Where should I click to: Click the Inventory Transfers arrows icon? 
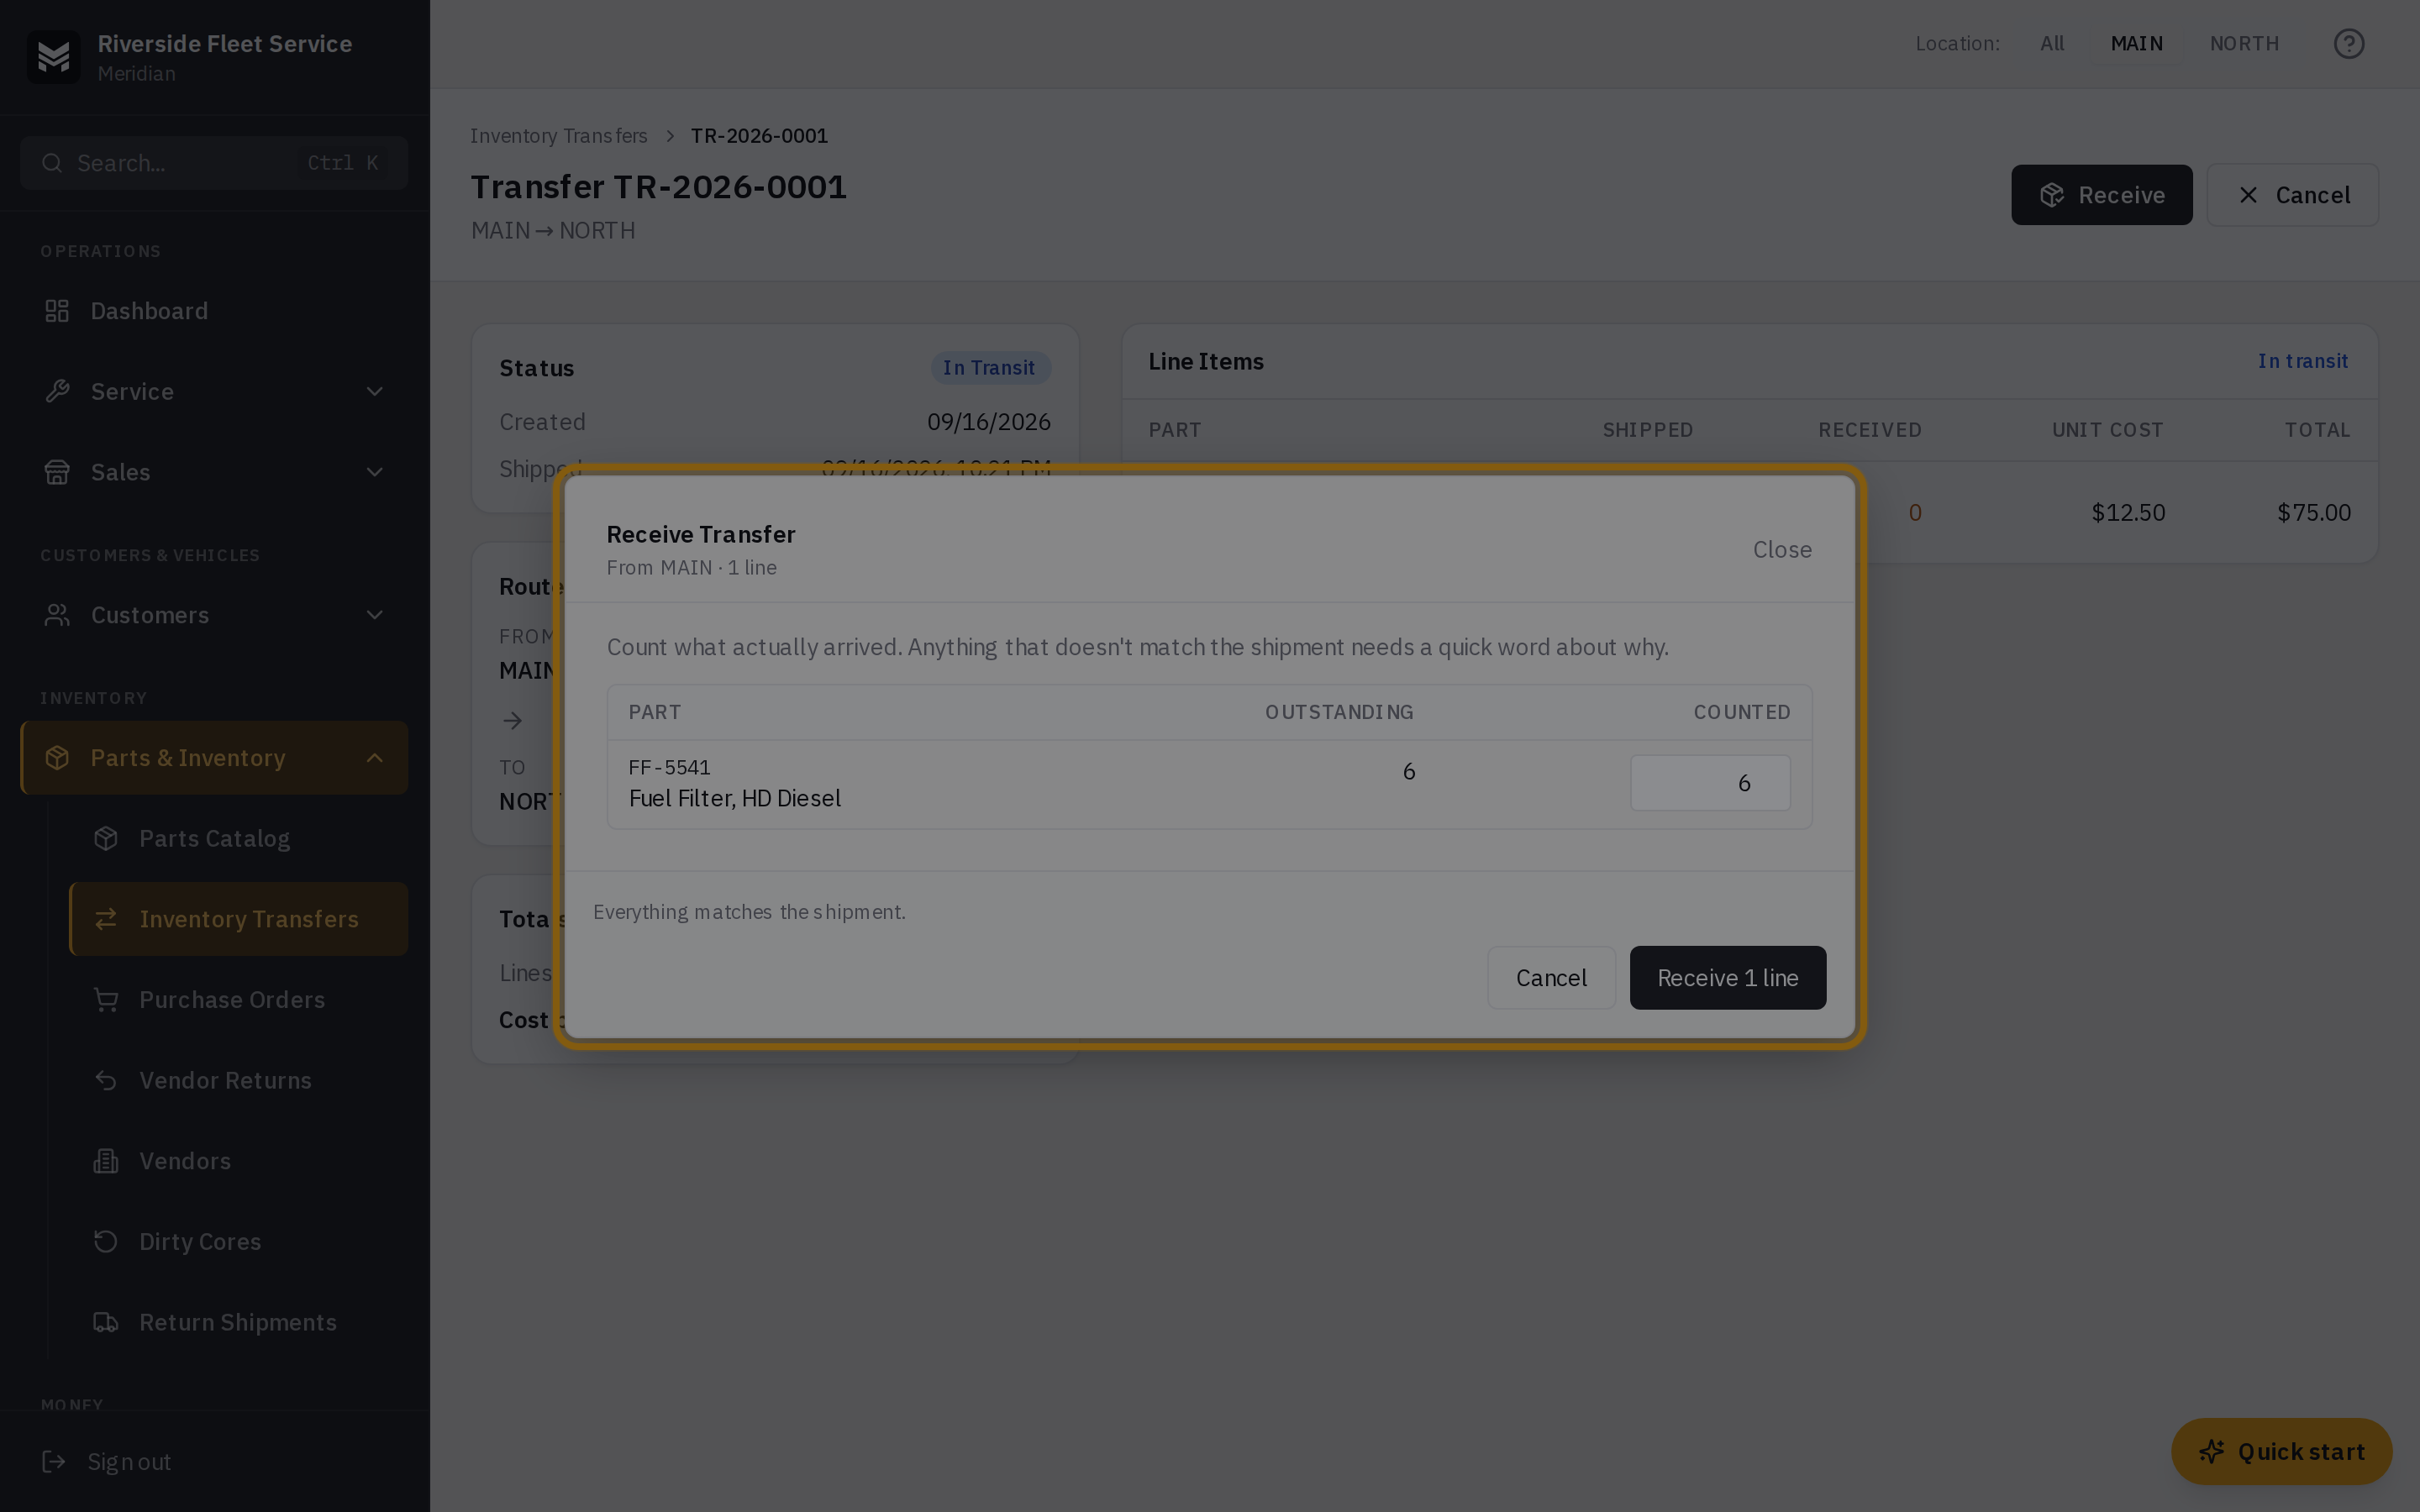point(106,919)
